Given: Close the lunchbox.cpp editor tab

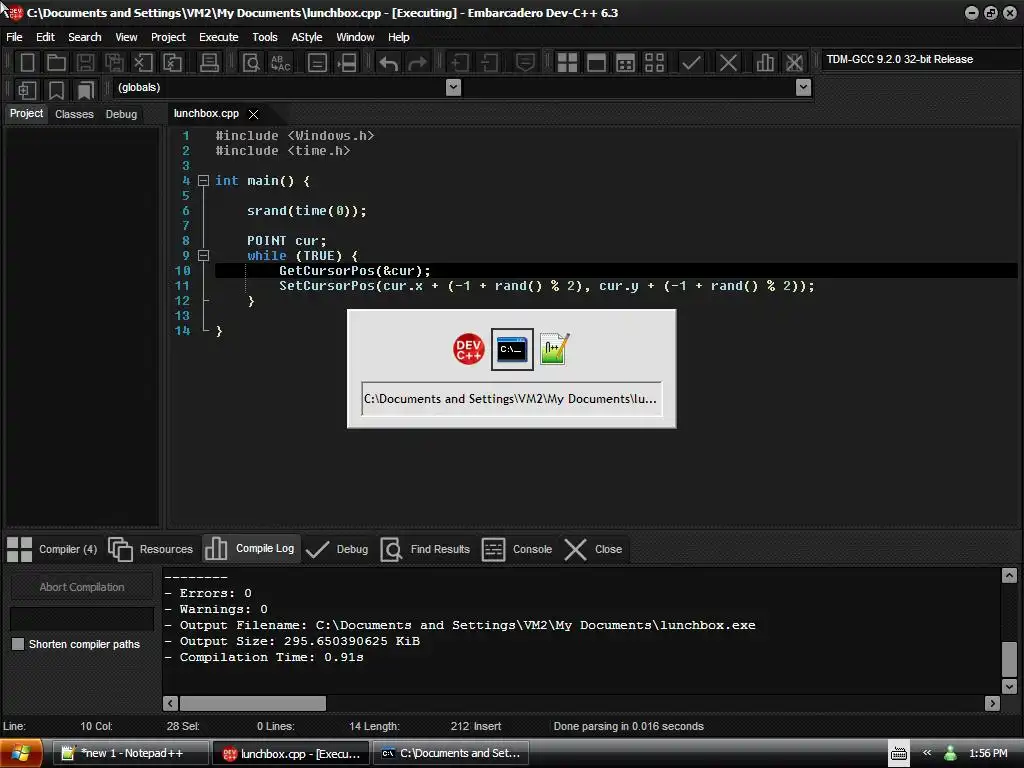Looking at the screenshot, I should pyautogui.click(x=253, y=114).
